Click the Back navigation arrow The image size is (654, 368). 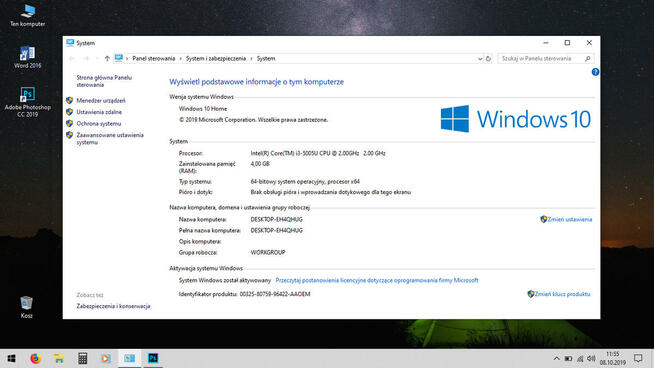[x=72, y=58]
